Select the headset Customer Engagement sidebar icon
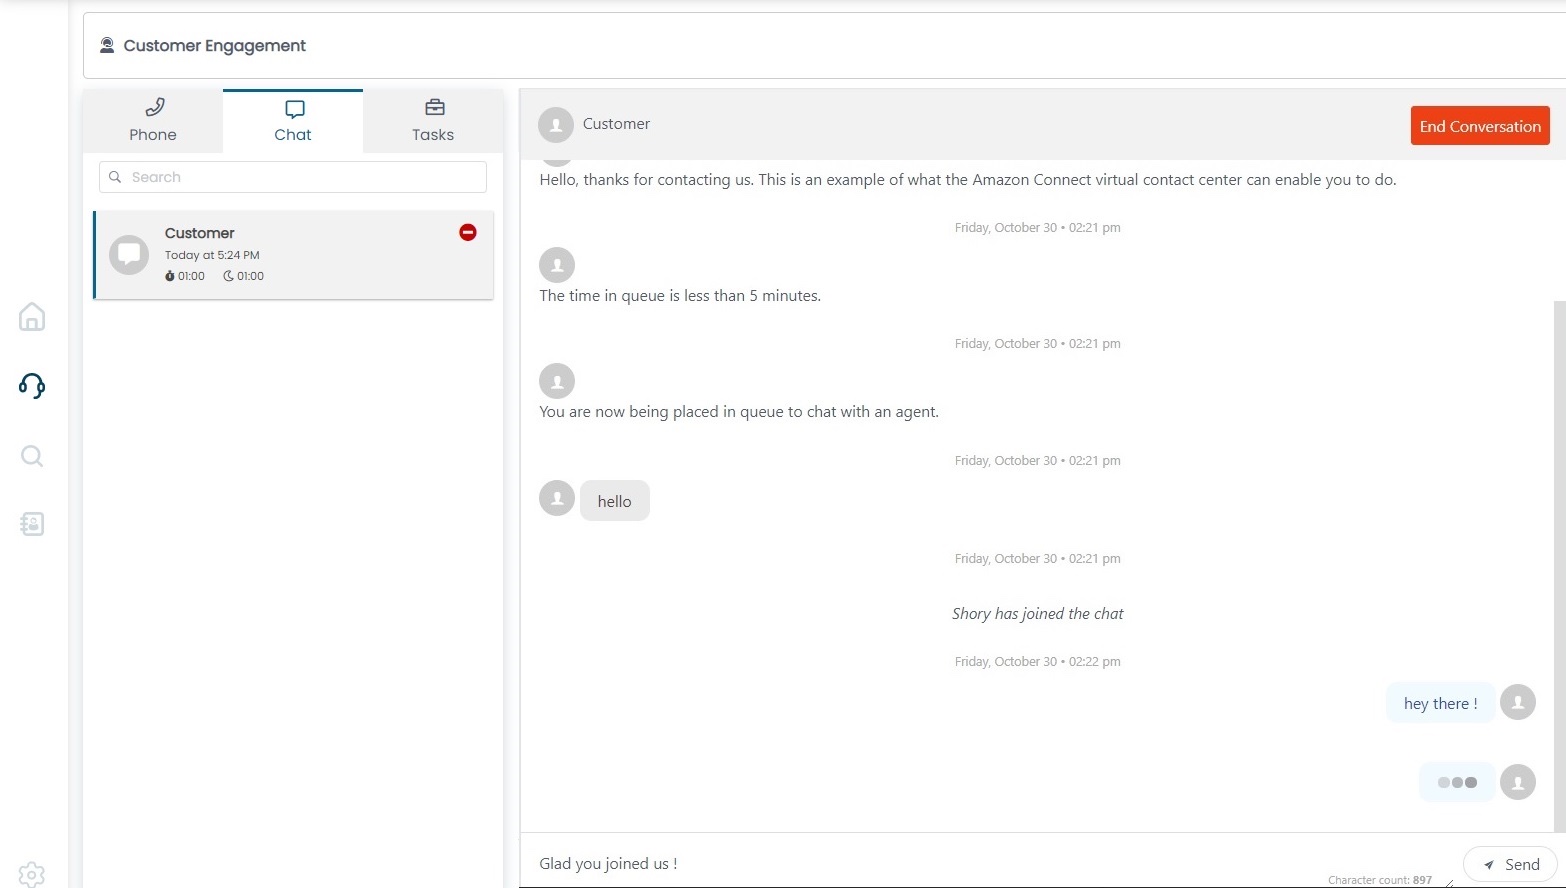The width and height of the screenshot is (1566, 888). click(x=32, y=386)
